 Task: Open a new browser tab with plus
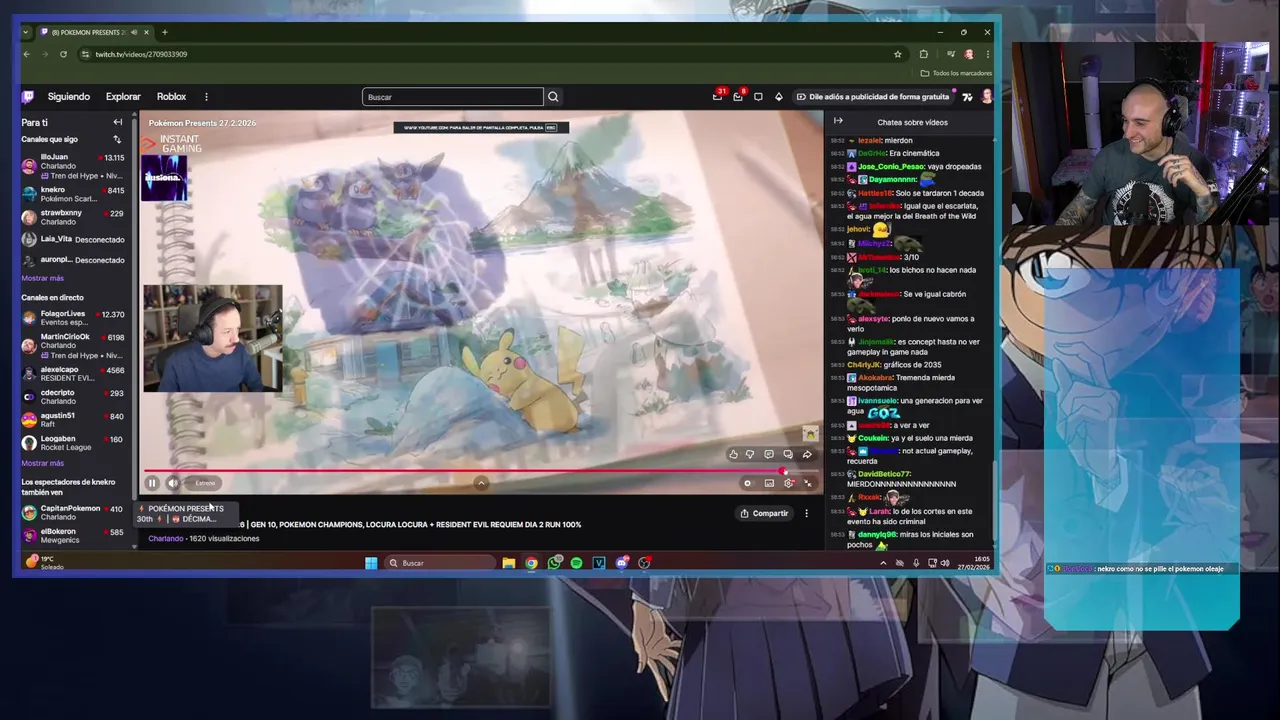pos(164,32)
